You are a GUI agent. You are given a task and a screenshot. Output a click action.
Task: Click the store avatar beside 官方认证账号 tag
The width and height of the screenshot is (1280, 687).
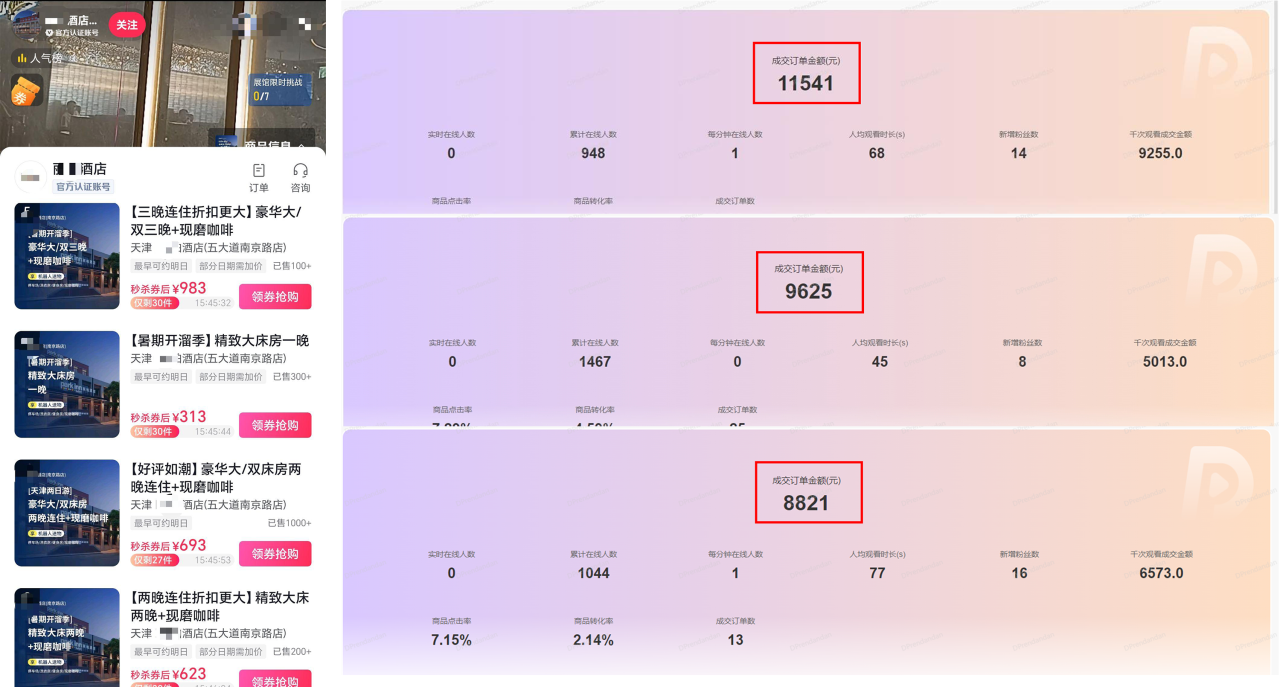pos(31,177)
